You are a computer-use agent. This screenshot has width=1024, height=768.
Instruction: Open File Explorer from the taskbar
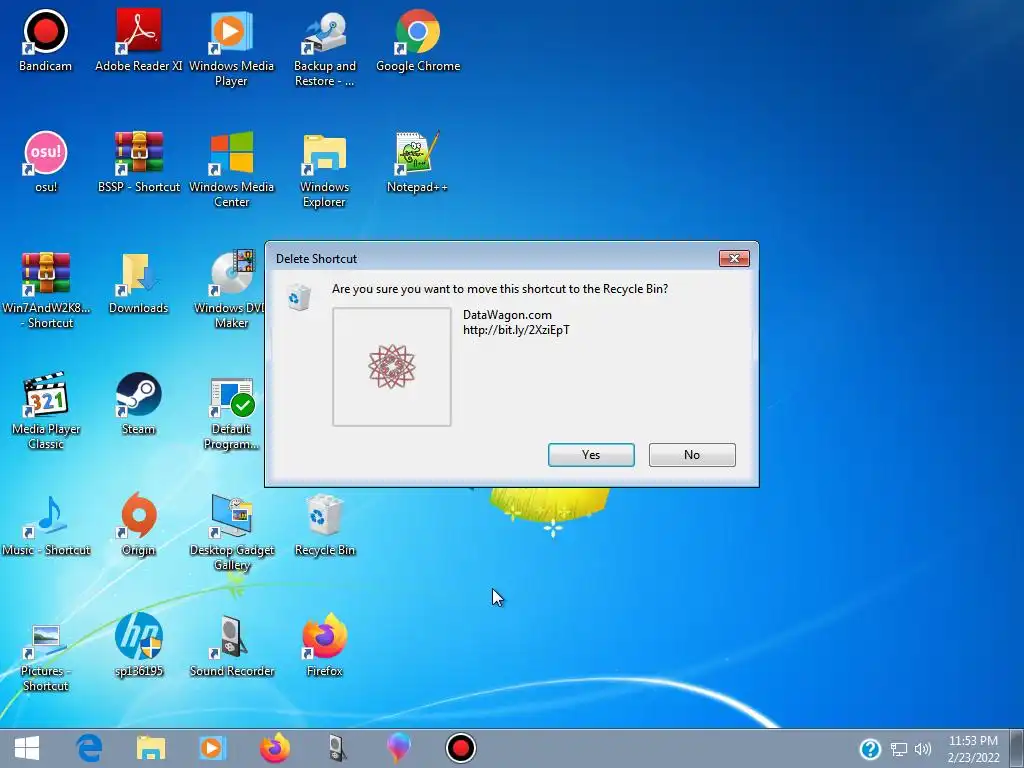151,748
